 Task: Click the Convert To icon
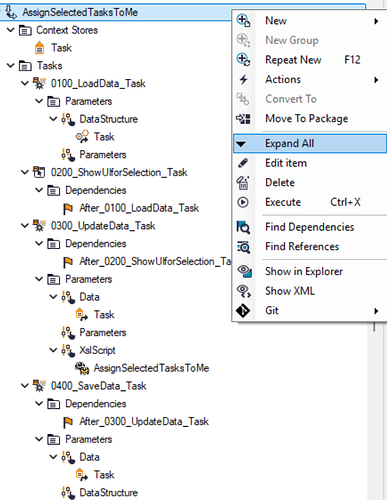pos(243,99)
